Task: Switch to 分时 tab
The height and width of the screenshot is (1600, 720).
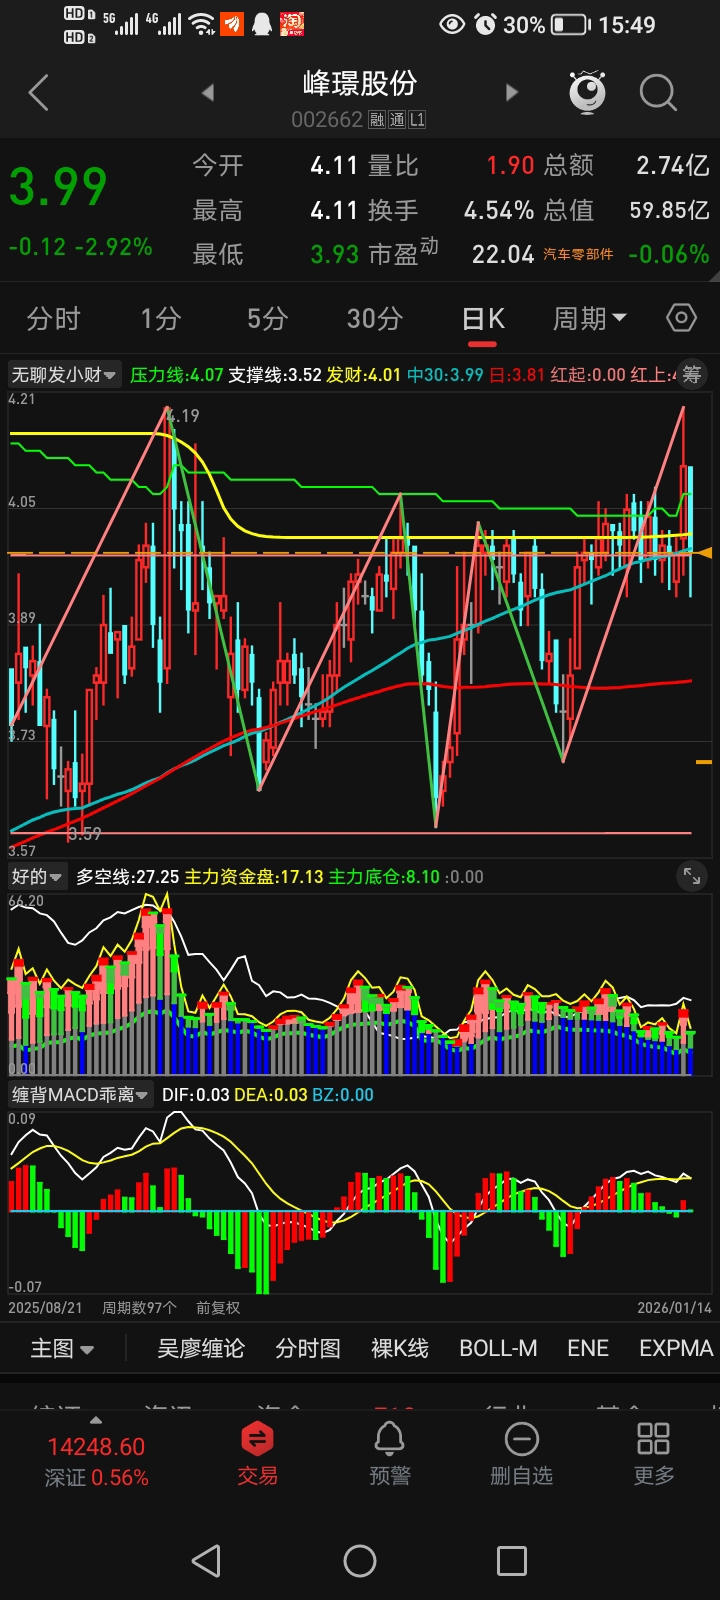Action: point(53,319)
